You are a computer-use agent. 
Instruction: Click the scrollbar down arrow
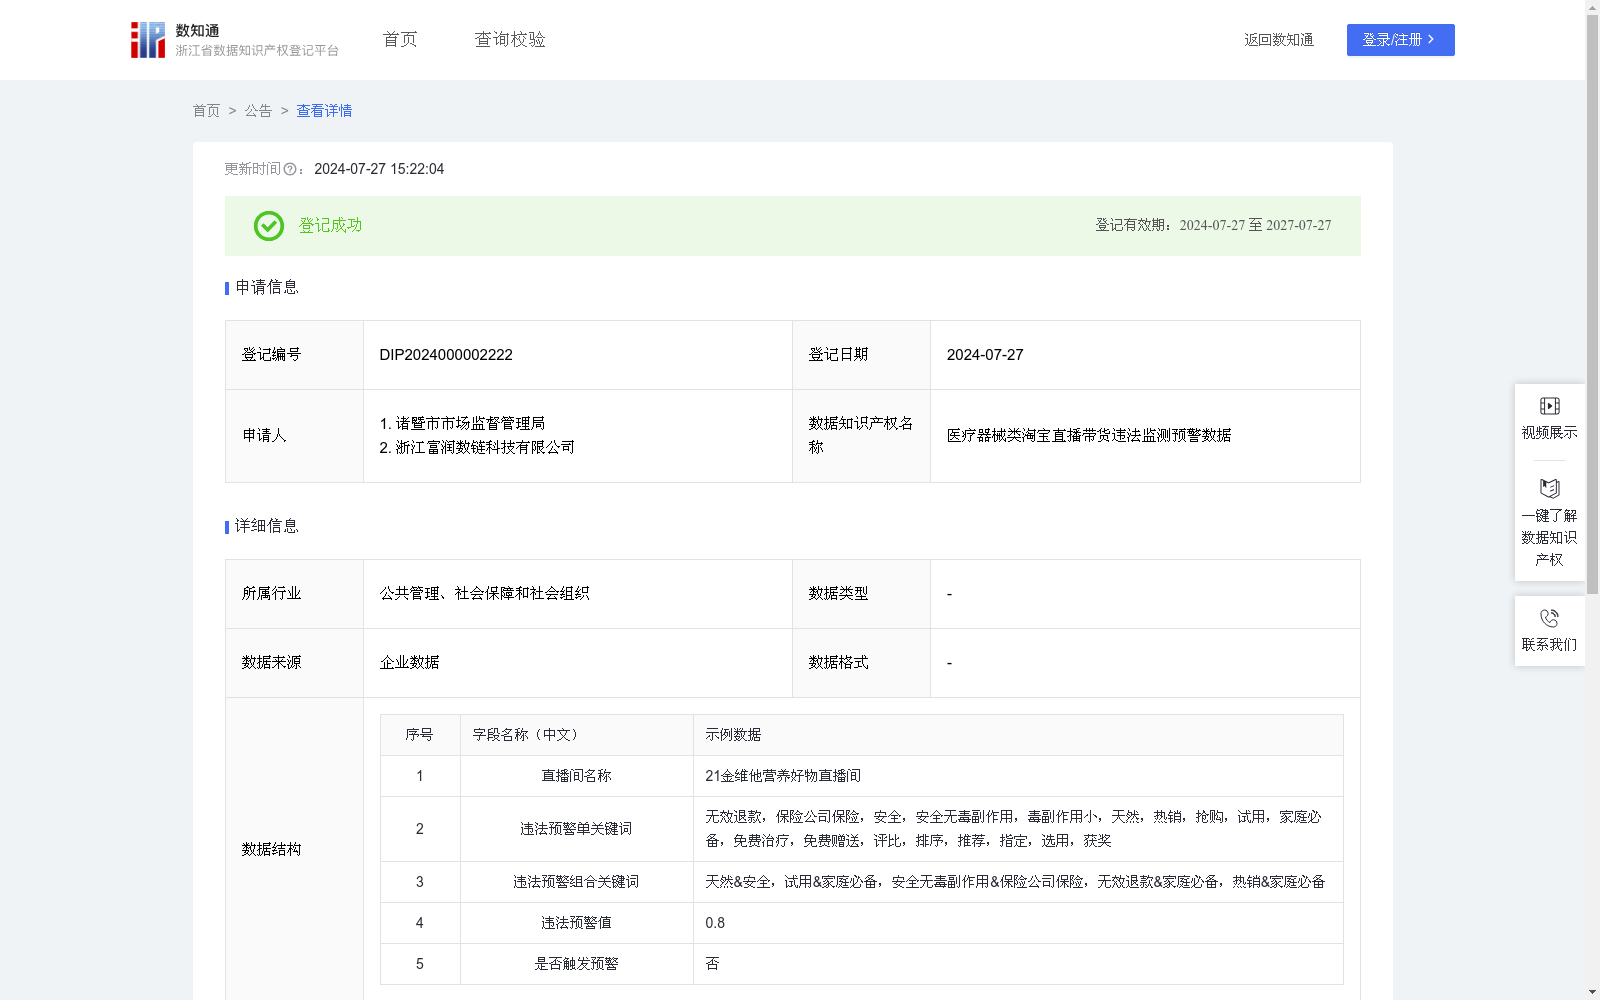point(1592,992)
